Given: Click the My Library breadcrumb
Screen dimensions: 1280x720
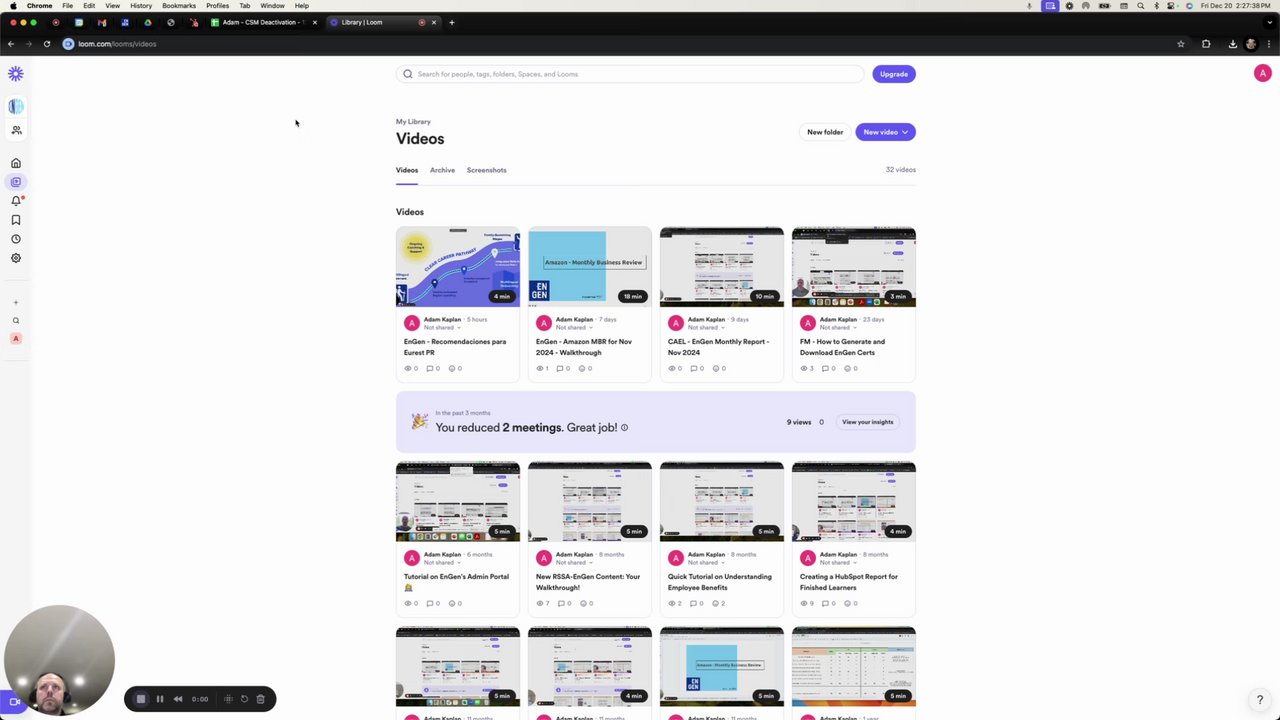Looking at the screenshot, I should point(413,122).
